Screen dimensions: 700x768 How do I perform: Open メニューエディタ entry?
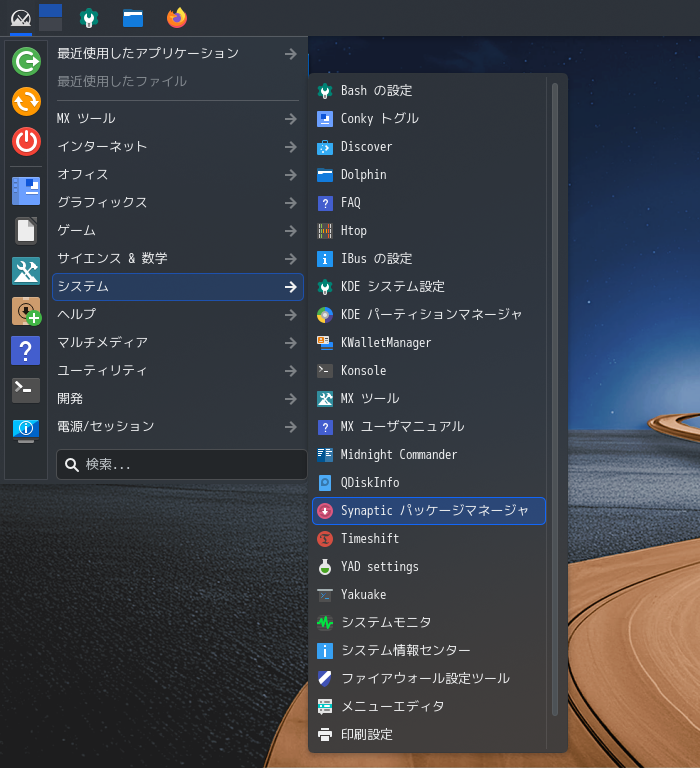[x=429, y=706]
